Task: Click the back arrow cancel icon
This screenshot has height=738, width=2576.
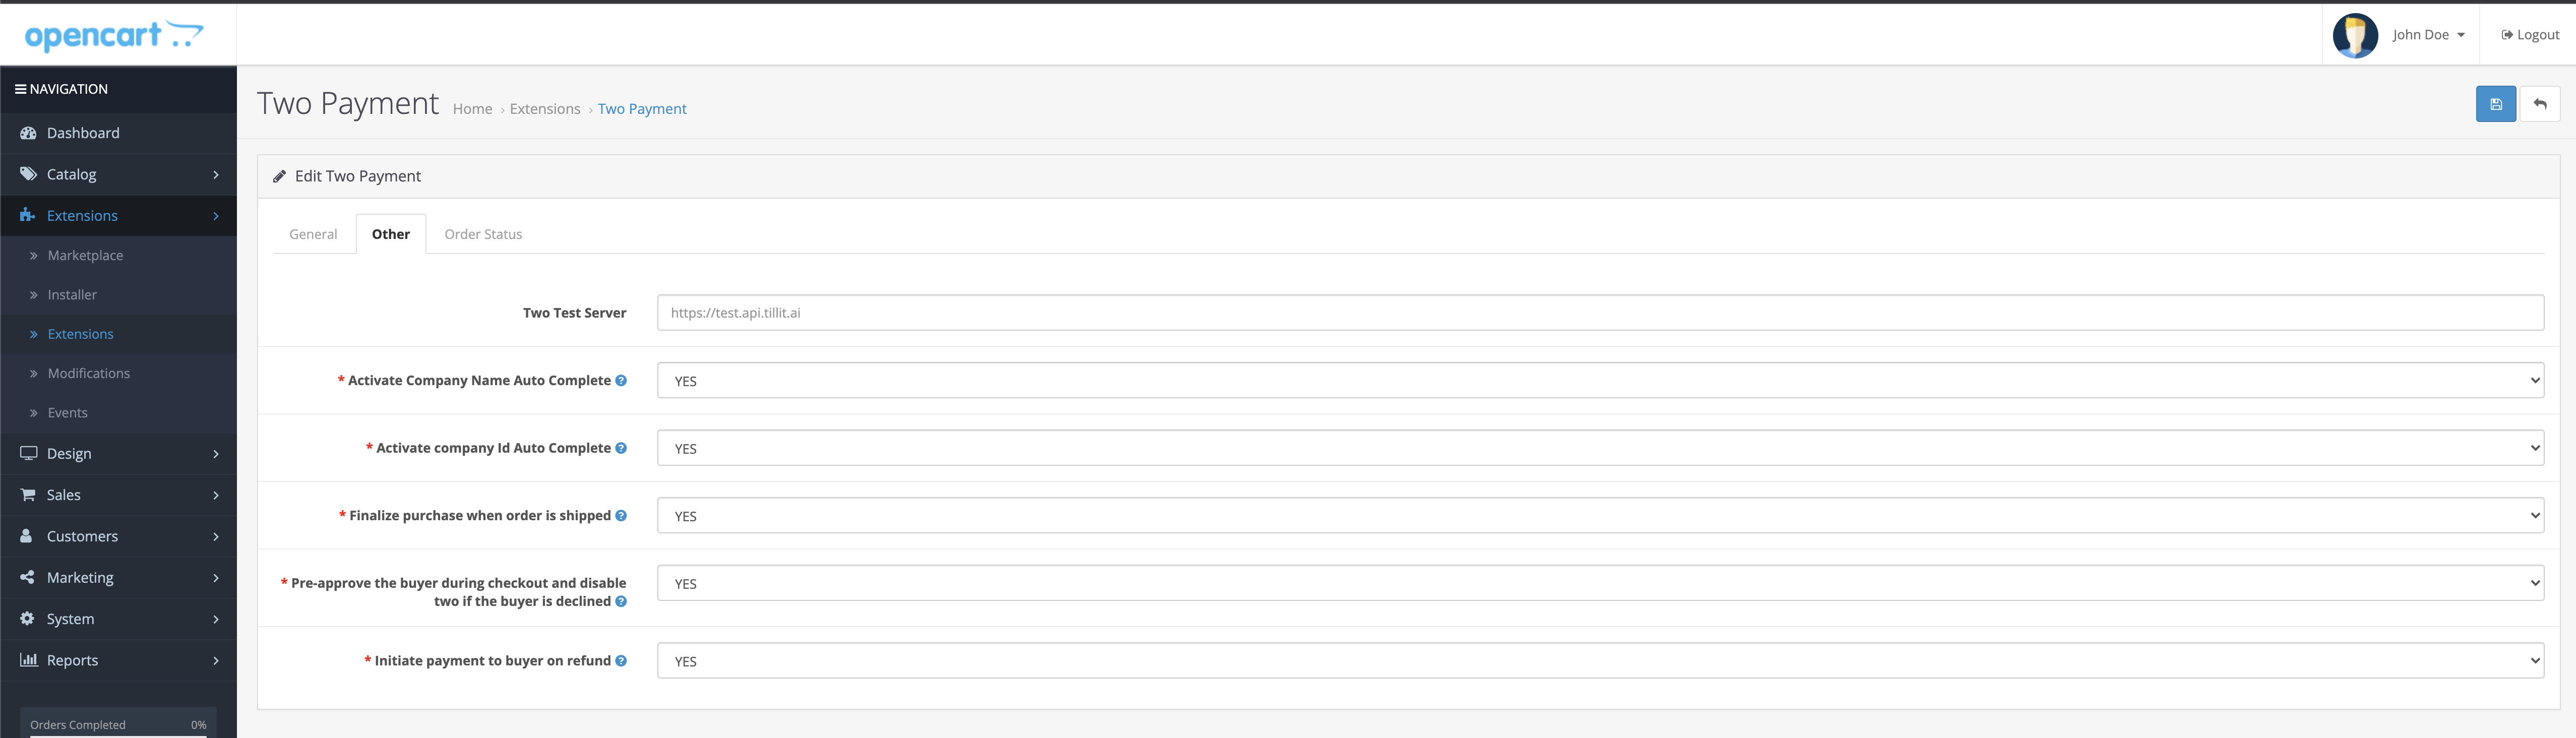Action: tap(2539, 104)
